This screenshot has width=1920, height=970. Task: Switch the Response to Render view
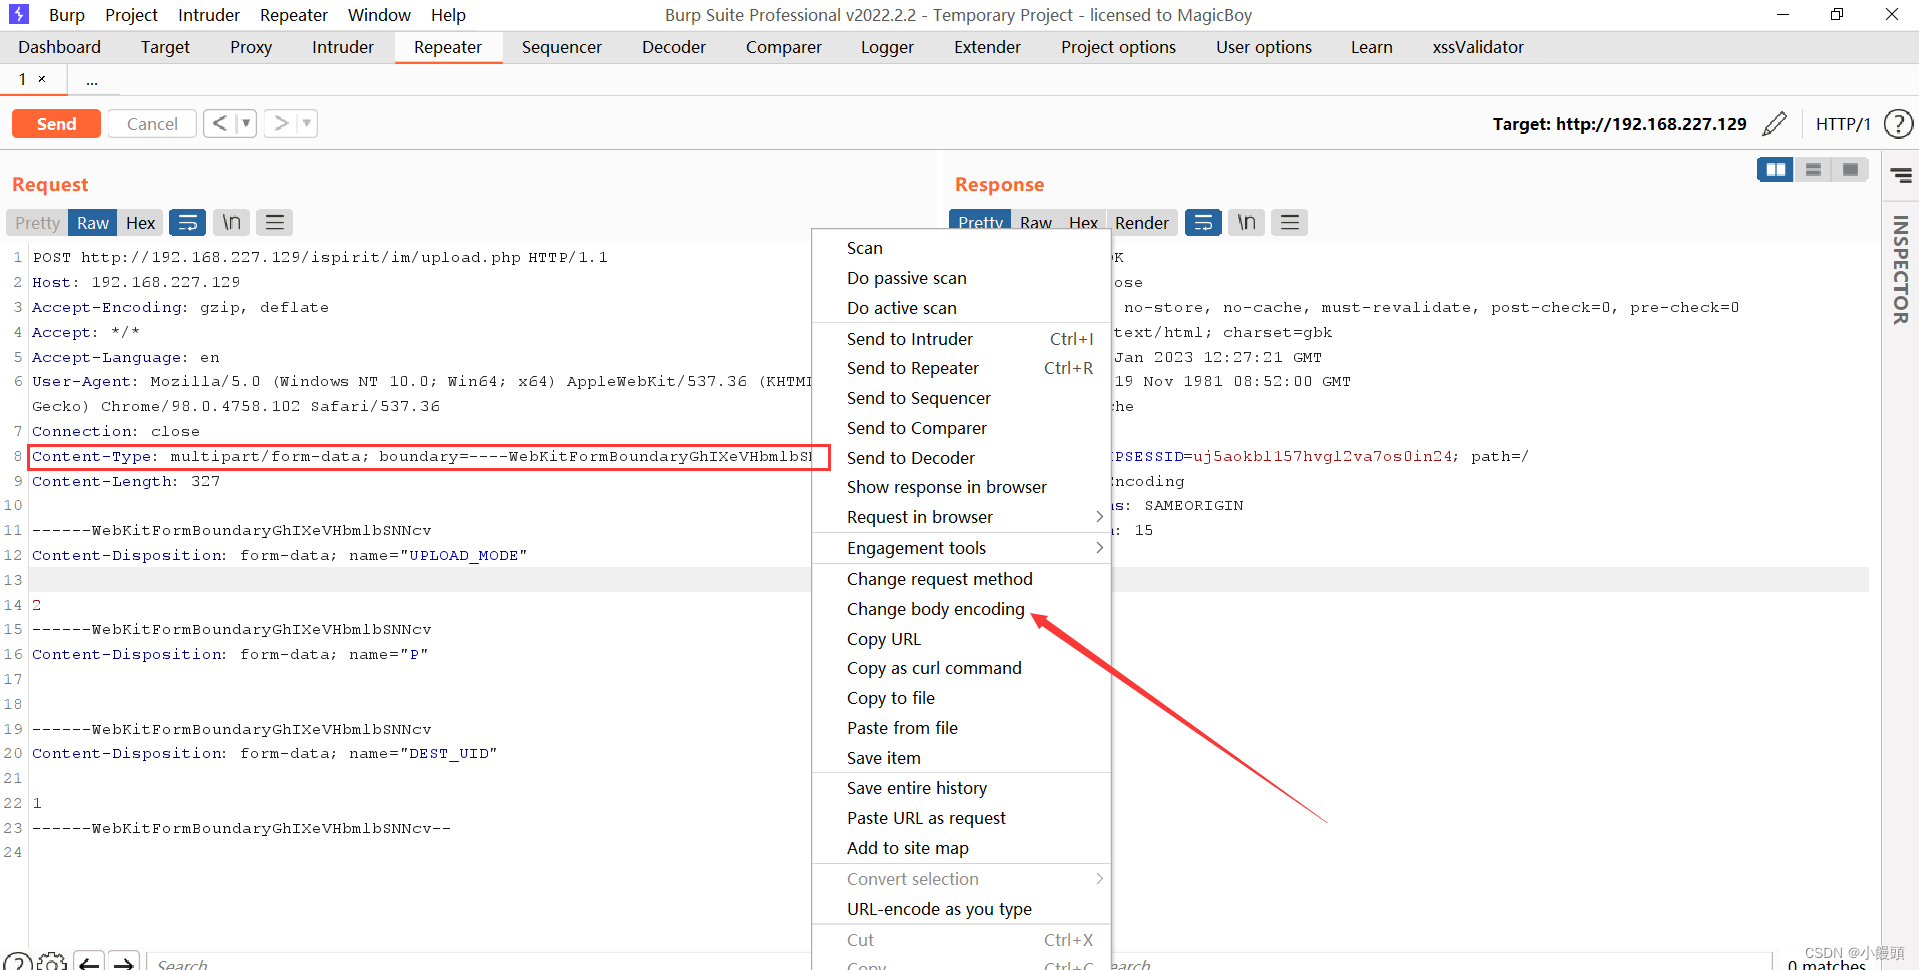(1142, 222)
